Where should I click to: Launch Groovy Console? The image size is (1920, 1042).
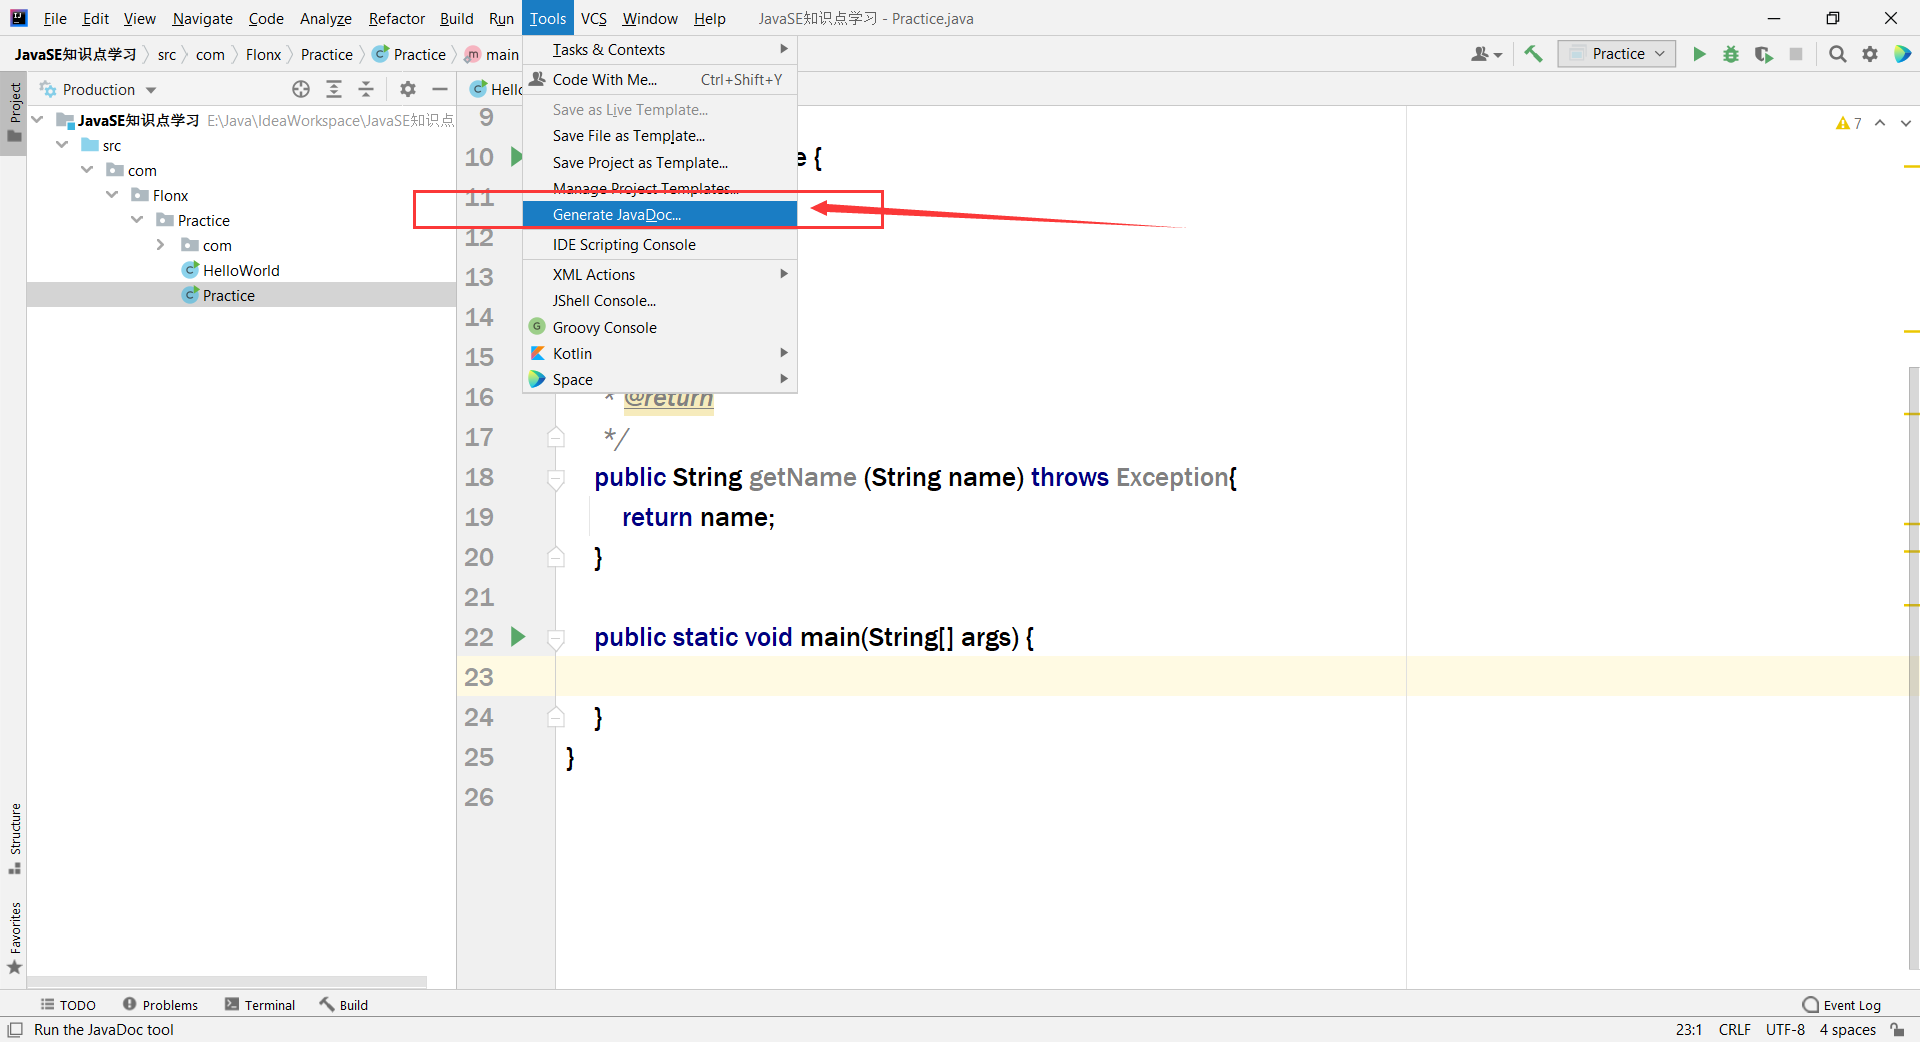pyautogui.click(x=660, y=328)
